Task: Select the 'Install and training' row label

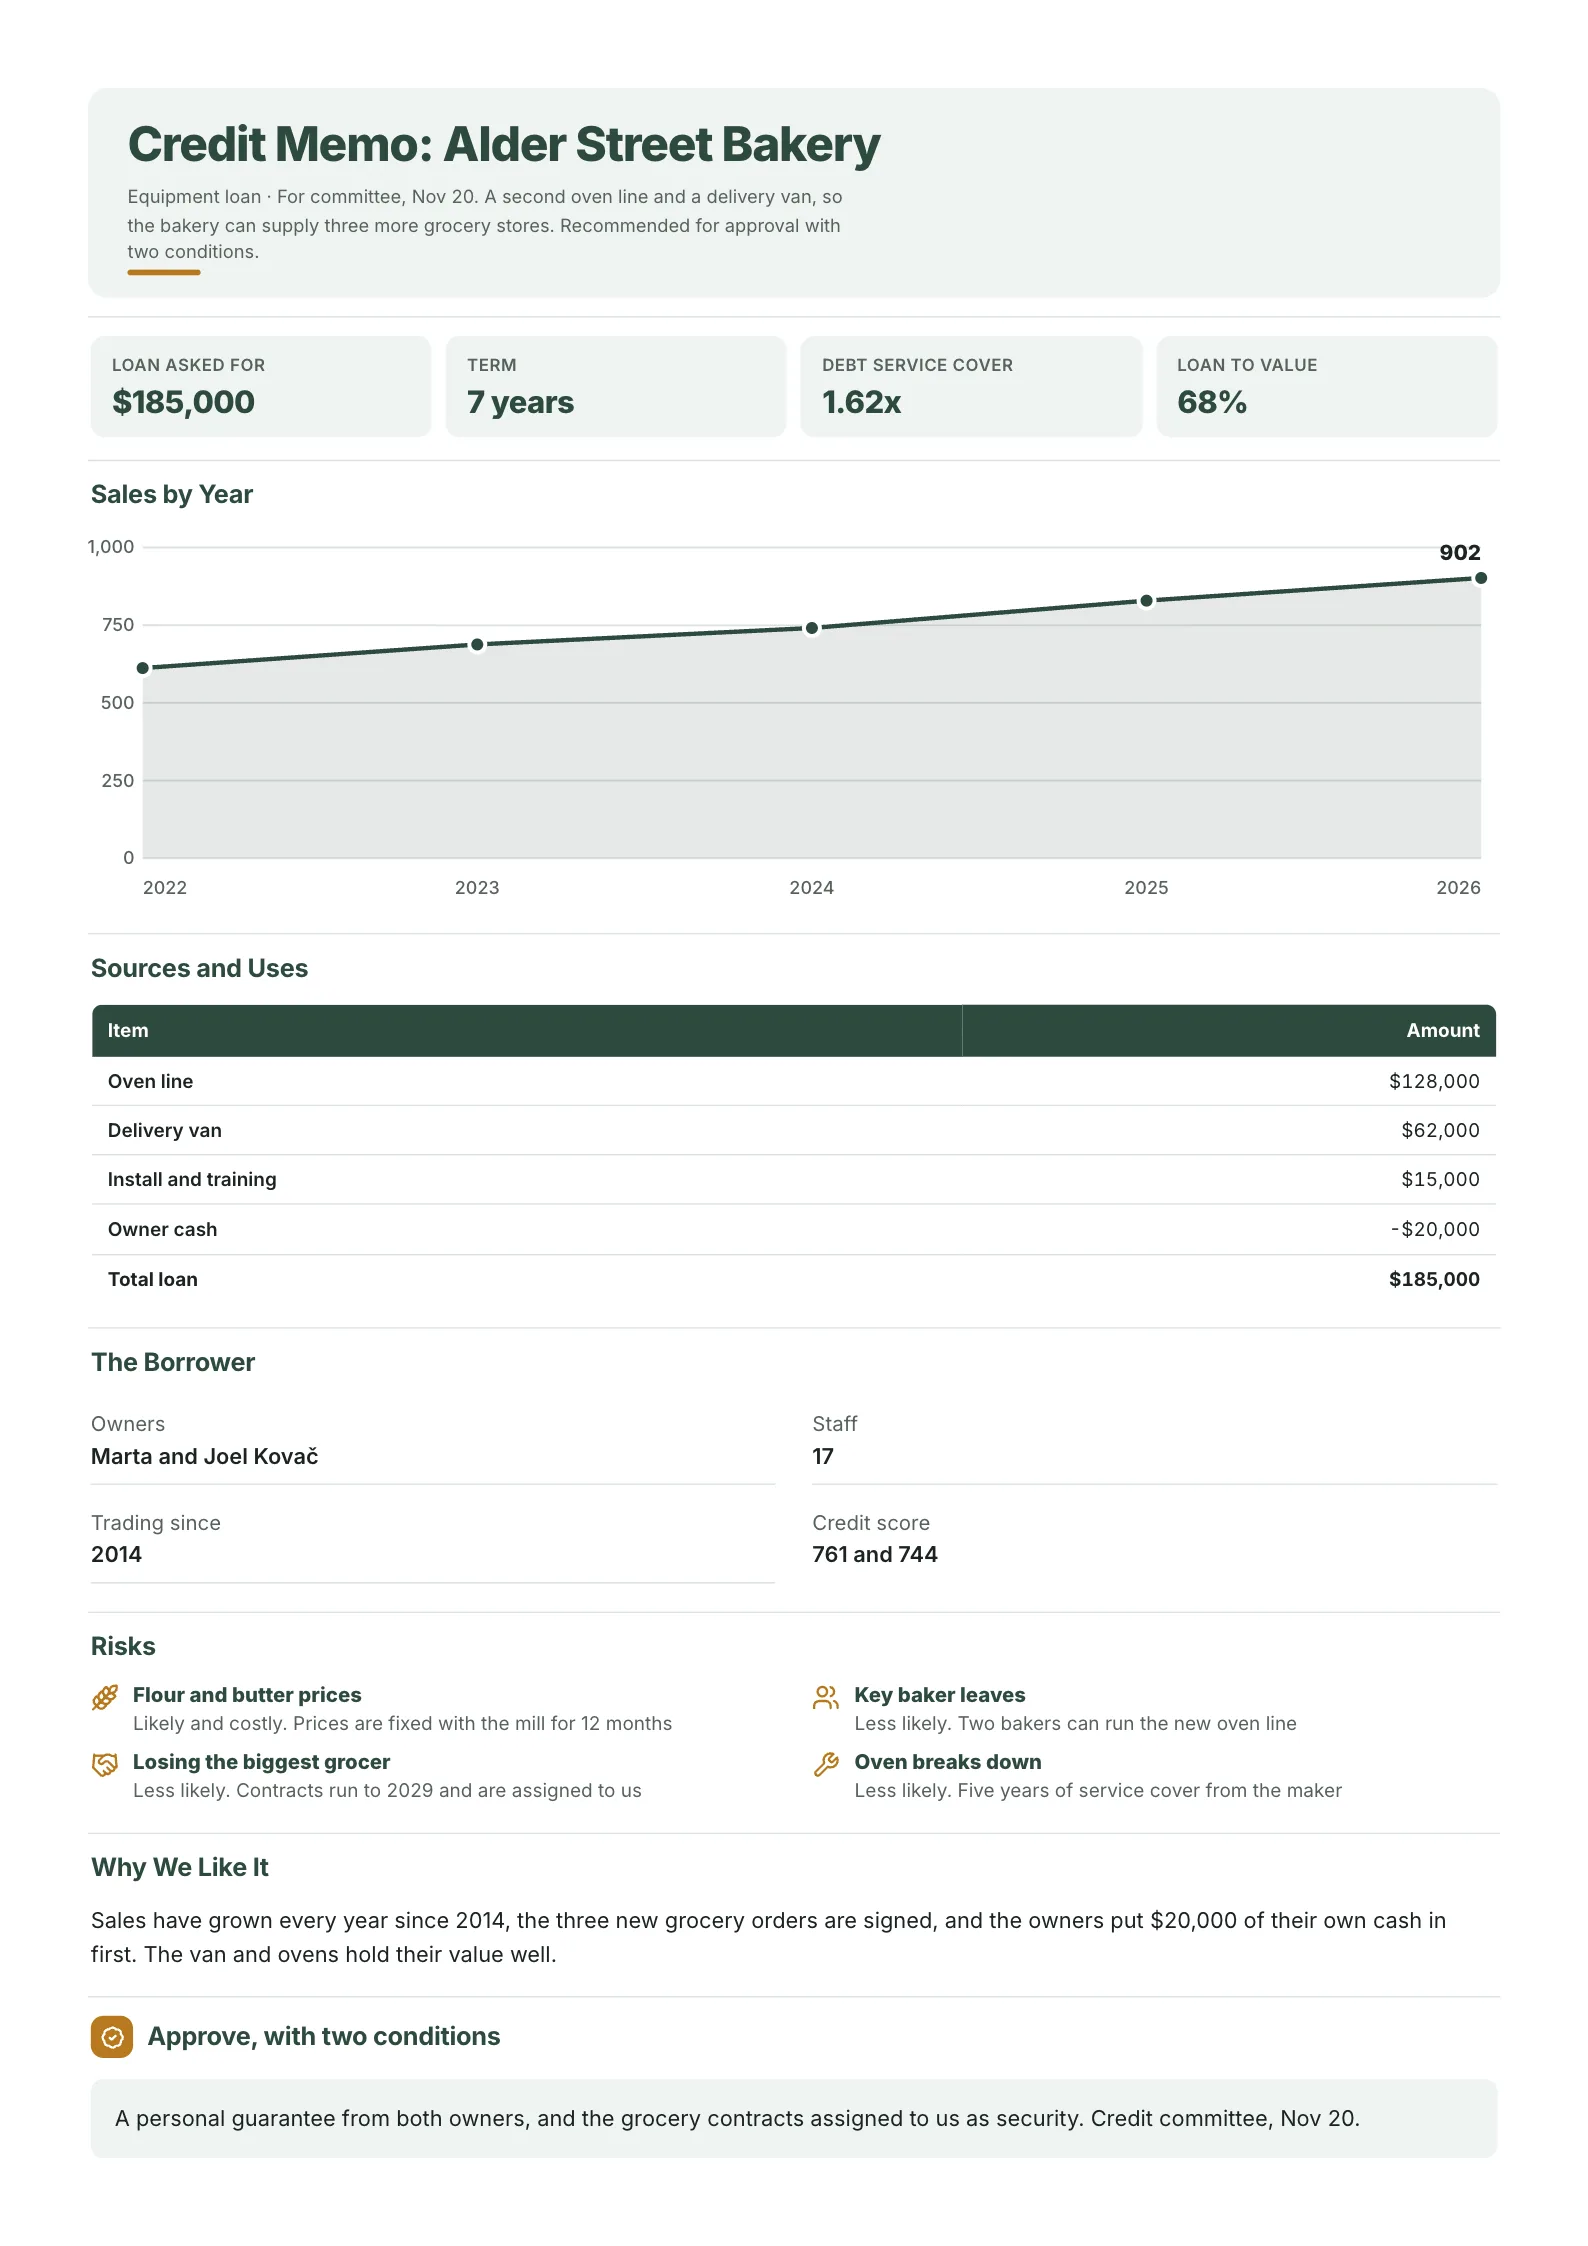Action: point(192,1179)
